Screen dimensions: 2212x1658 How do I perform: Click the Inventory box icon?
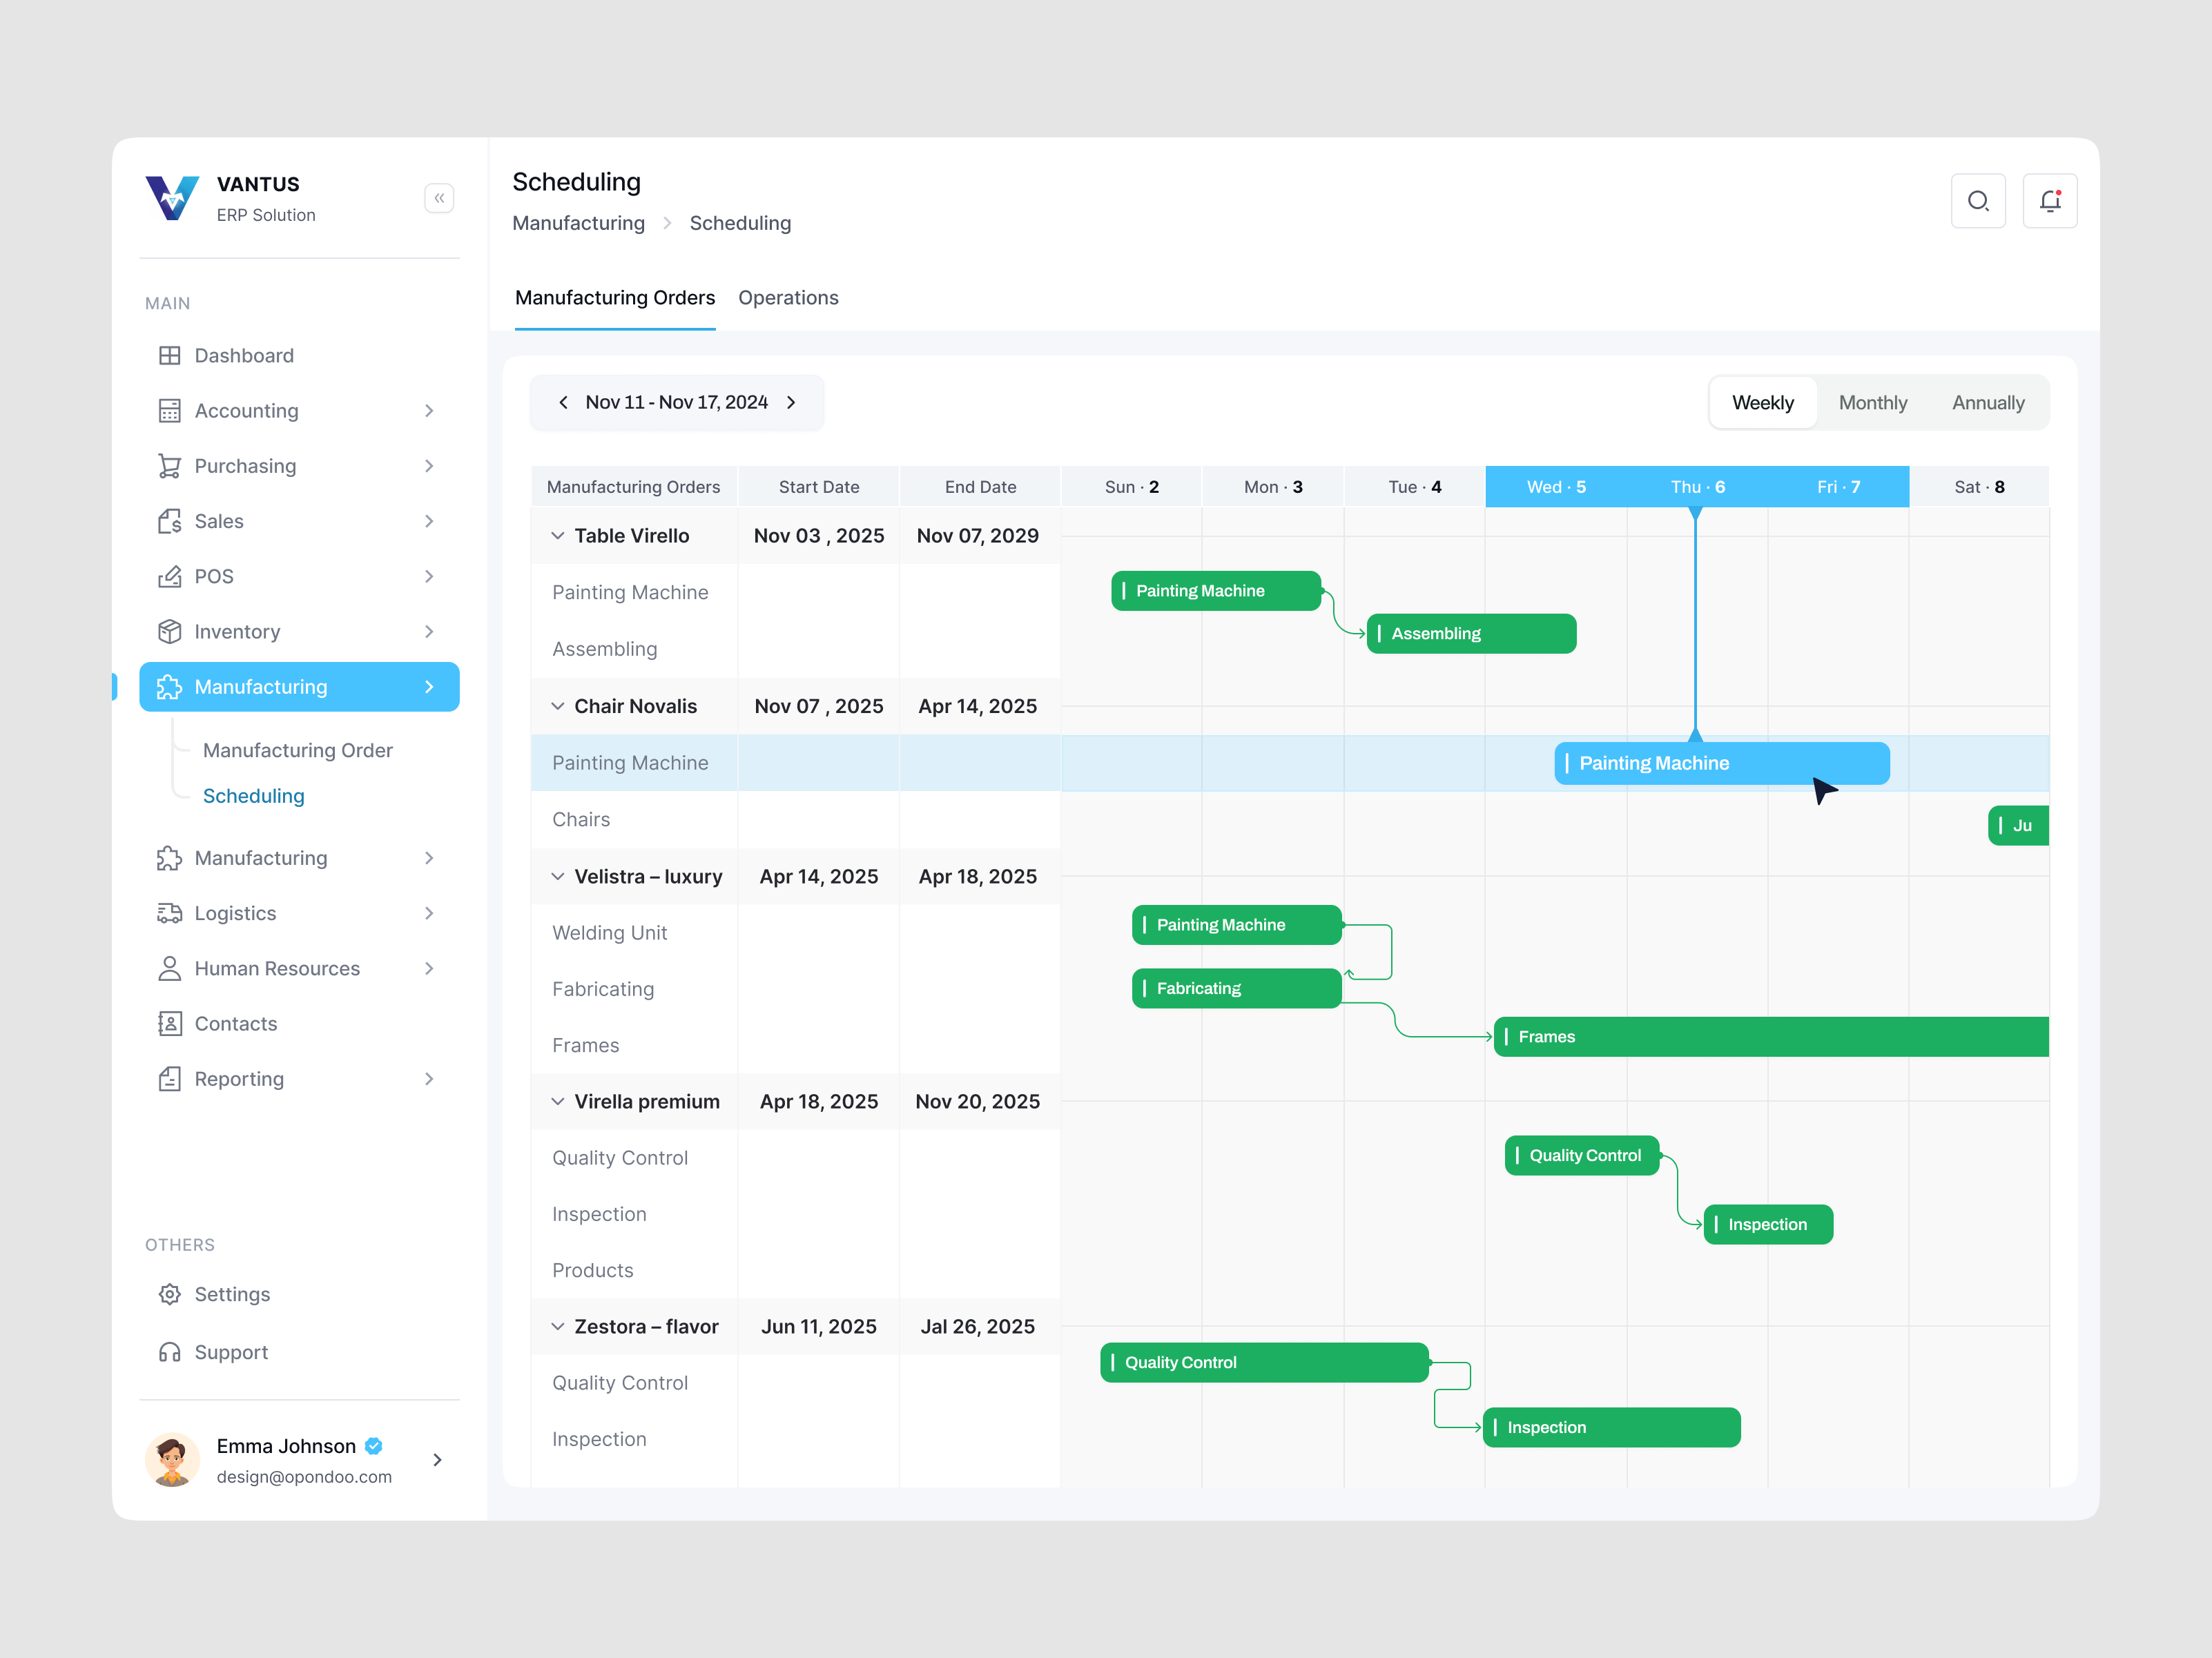point(170,631)
